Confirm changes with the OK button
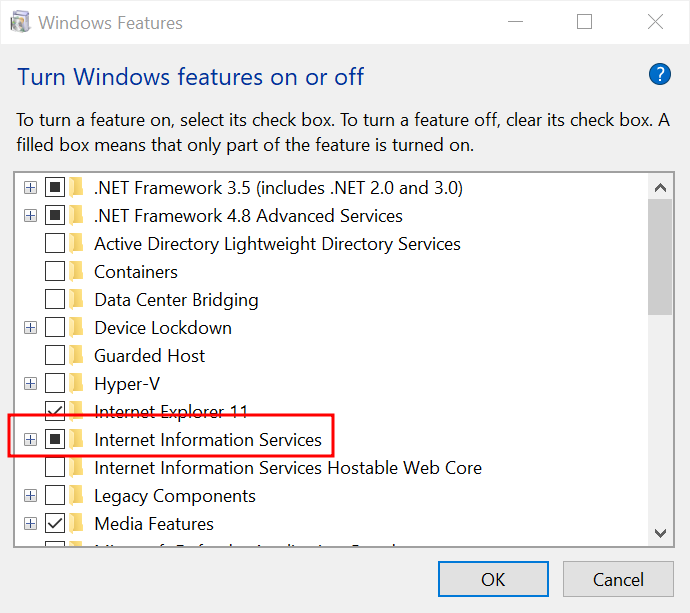 point(493,579)
